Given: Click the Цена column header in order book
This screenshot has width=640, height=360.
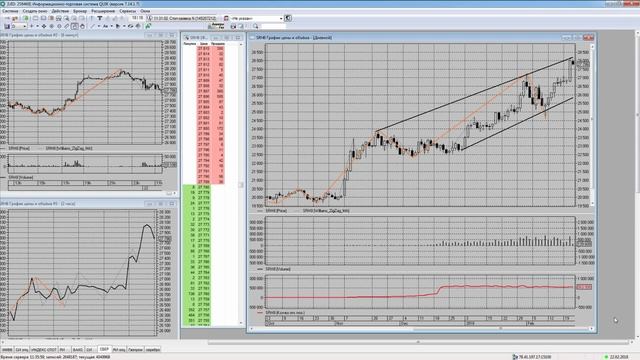Looking at the screenshot, I should coord(204,43).
